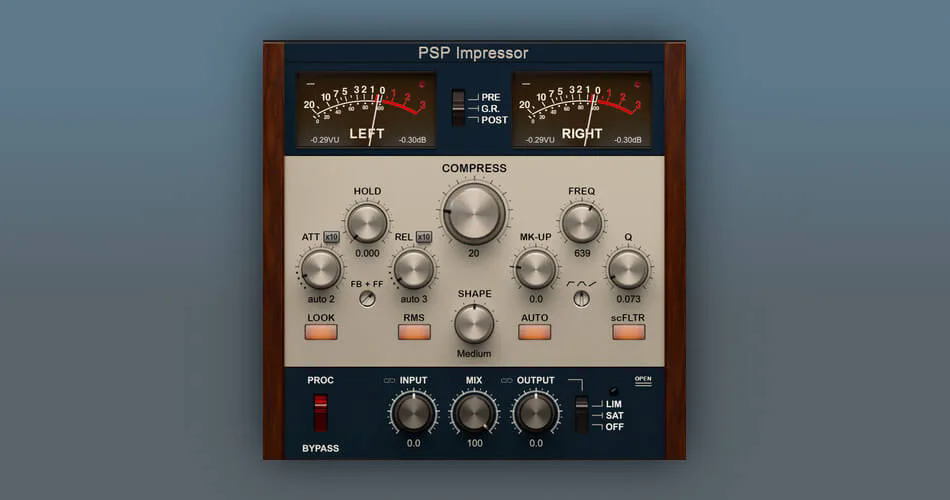Image resolution: width=950 pixels, height=500 pixels.
Task: Click the OPEN panel button
Action: pos(643,381)
